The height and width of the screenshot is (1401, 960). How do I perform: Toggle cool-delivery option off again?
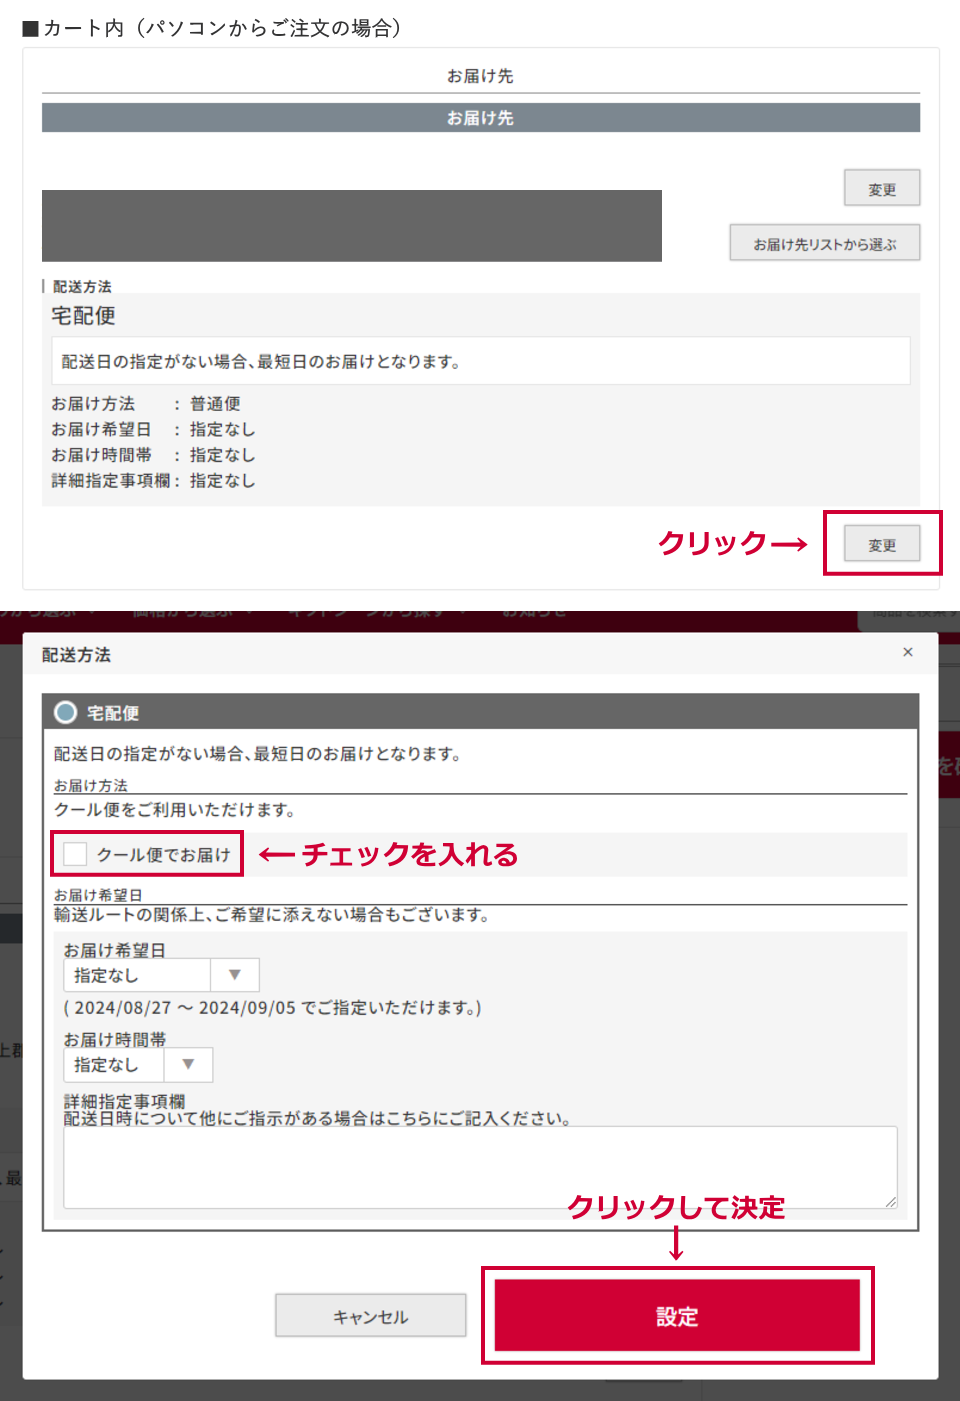[x=74, y=854]
